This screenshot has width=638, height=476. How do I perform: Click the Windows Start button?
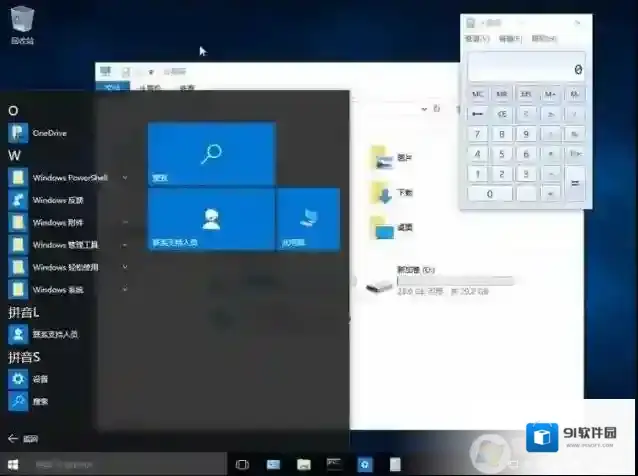click(x=13, y=464)
